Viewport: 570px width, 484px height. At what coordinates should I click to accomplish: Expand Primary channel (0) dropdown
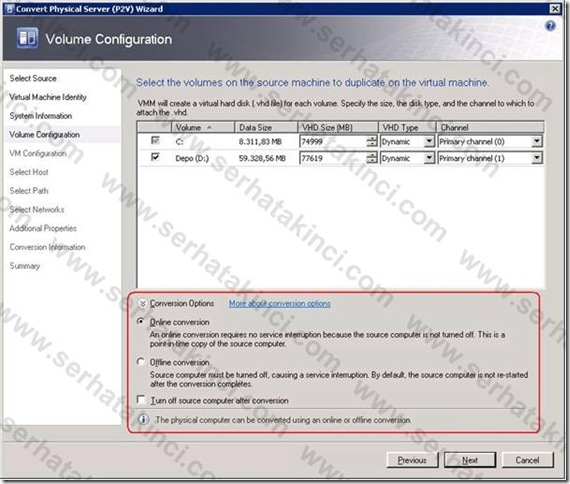(x=537, y=141)
